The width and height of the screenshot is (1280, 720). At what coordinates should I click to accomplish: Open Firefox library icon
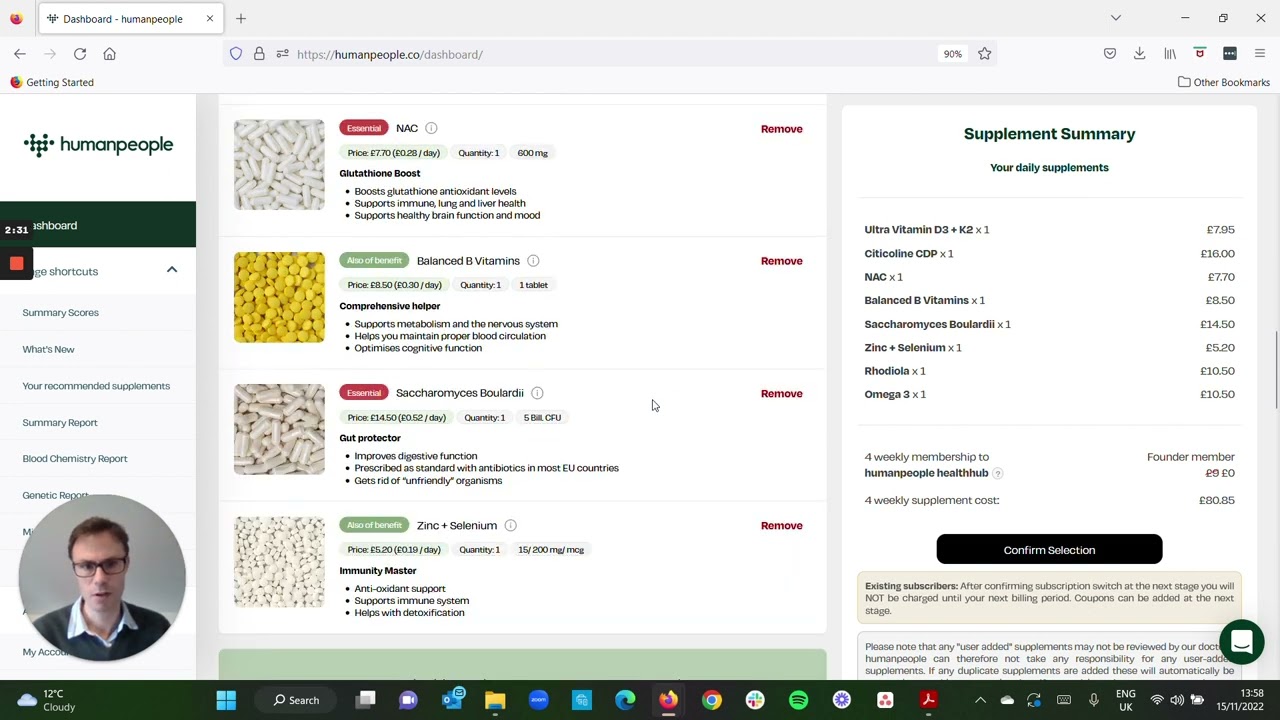(1170, 54)
